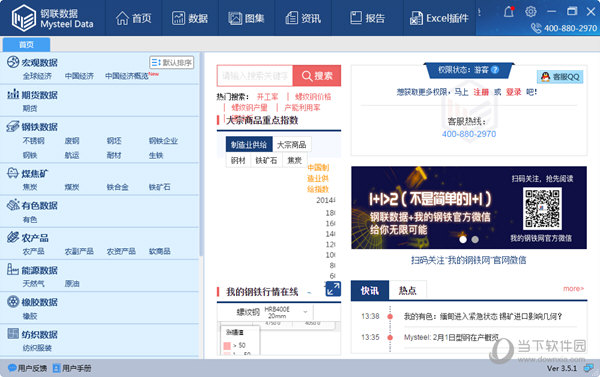Open 期货 under futures data
This screenshot has height=377, width=600.
[30, 108]
